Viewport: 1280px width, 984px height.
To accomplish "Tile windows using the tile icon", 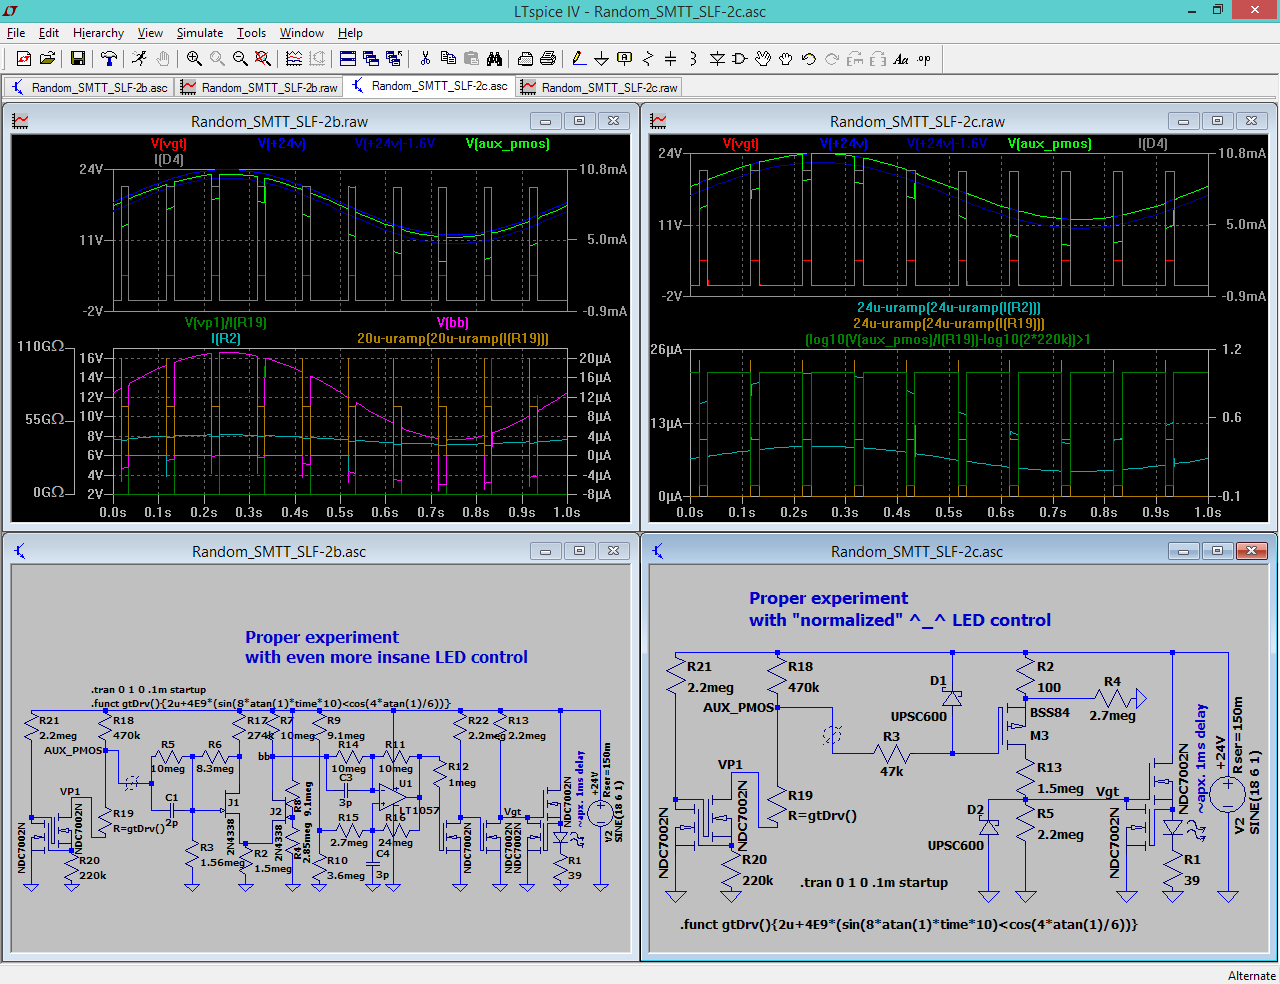I will coord(348,59).
